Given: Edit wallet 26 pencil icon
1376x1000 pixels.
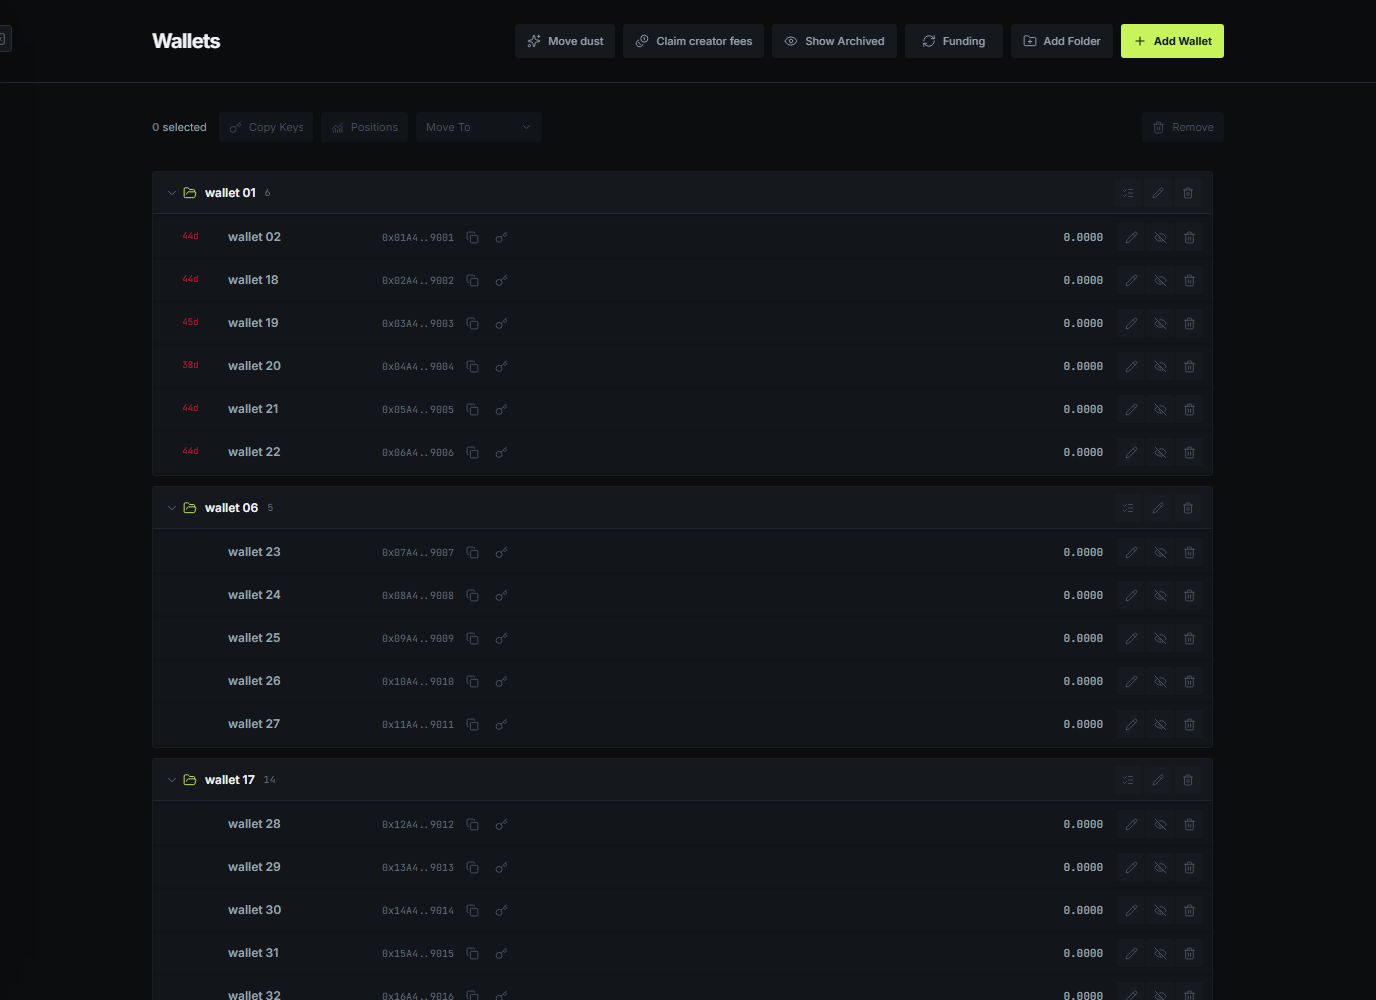Looking at the screenshot, I should click(1131, 682).
